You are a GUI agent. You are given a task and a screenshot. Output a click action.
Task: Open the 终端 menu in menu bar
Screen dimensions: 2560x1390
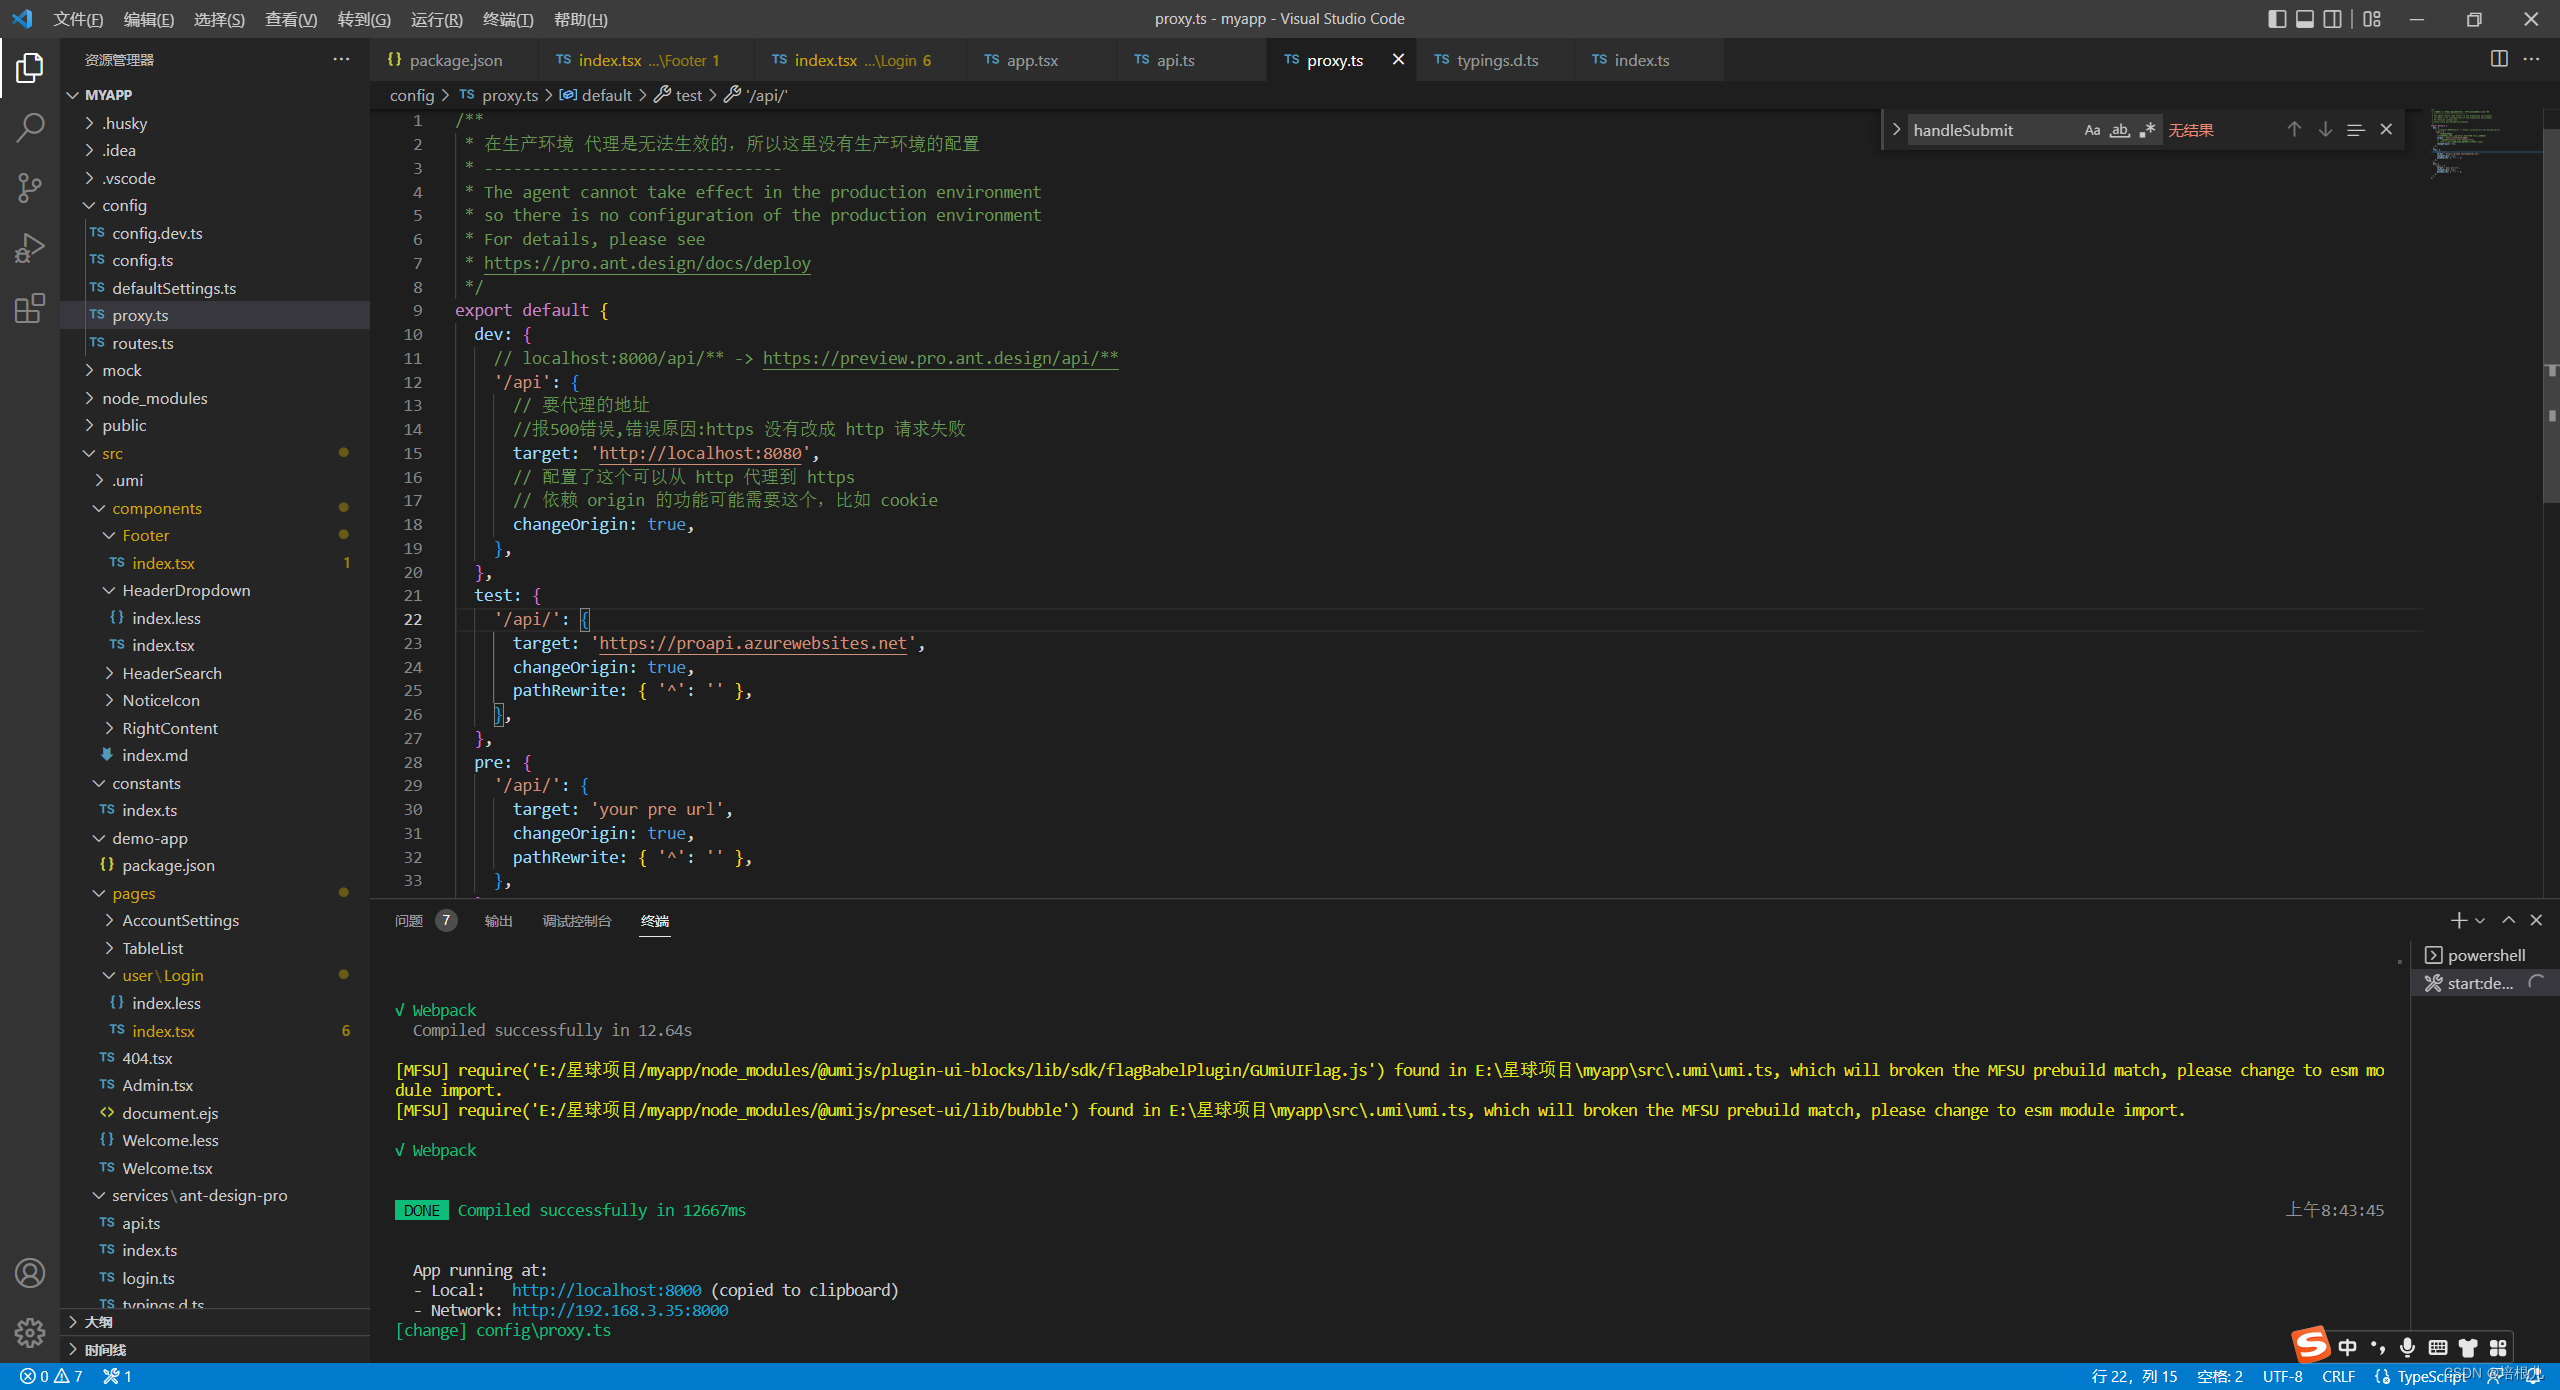(x=507, y=19)
